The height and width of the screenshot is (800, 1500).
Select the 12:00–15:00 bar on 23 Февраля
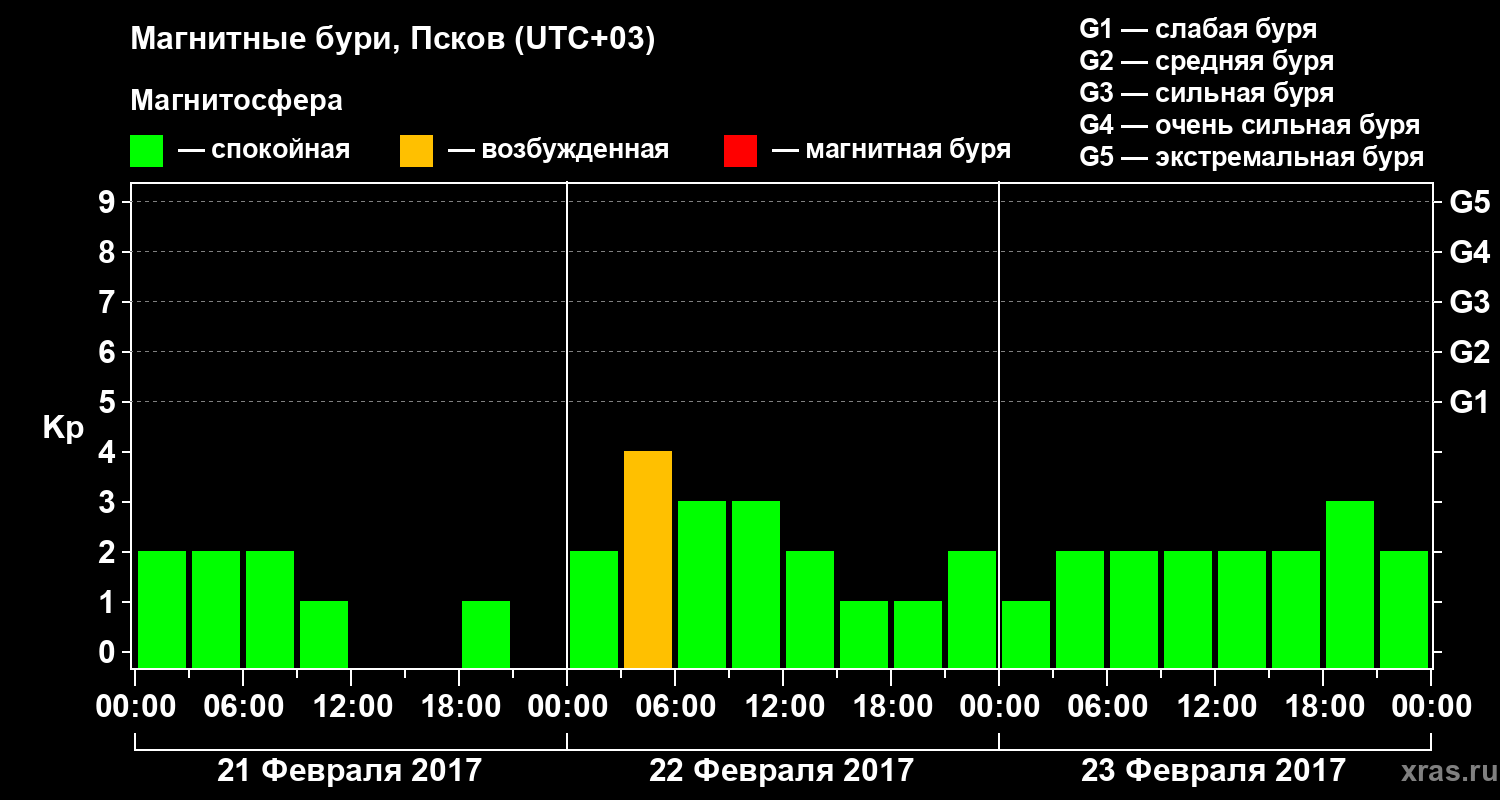[x=1242, y=610]
